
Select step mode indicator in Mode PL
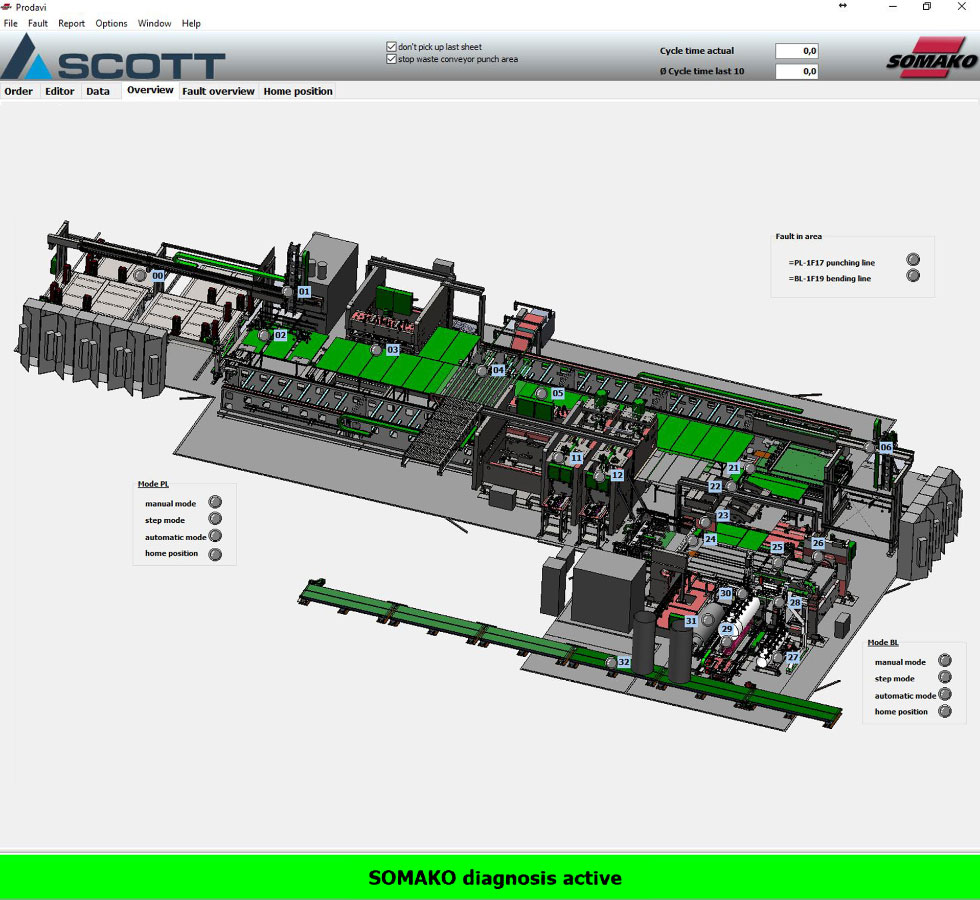[x=214, y=519]
